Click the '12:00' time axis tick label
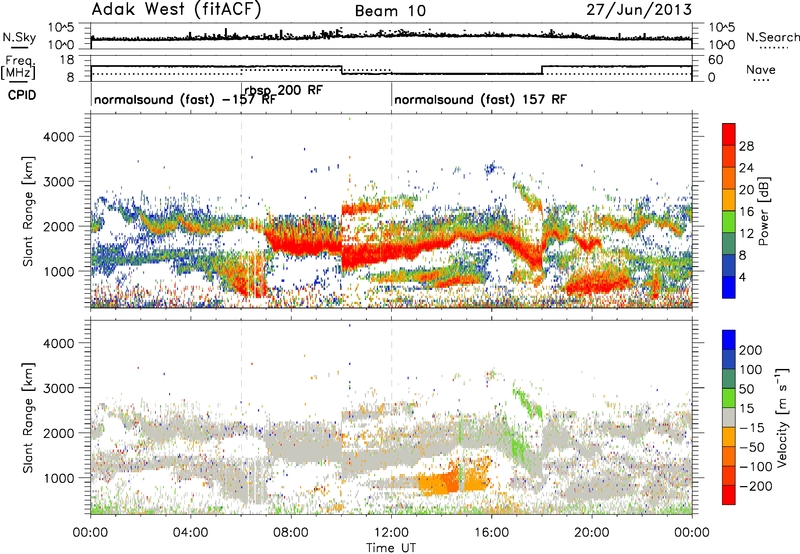 [x=391, y=532]
